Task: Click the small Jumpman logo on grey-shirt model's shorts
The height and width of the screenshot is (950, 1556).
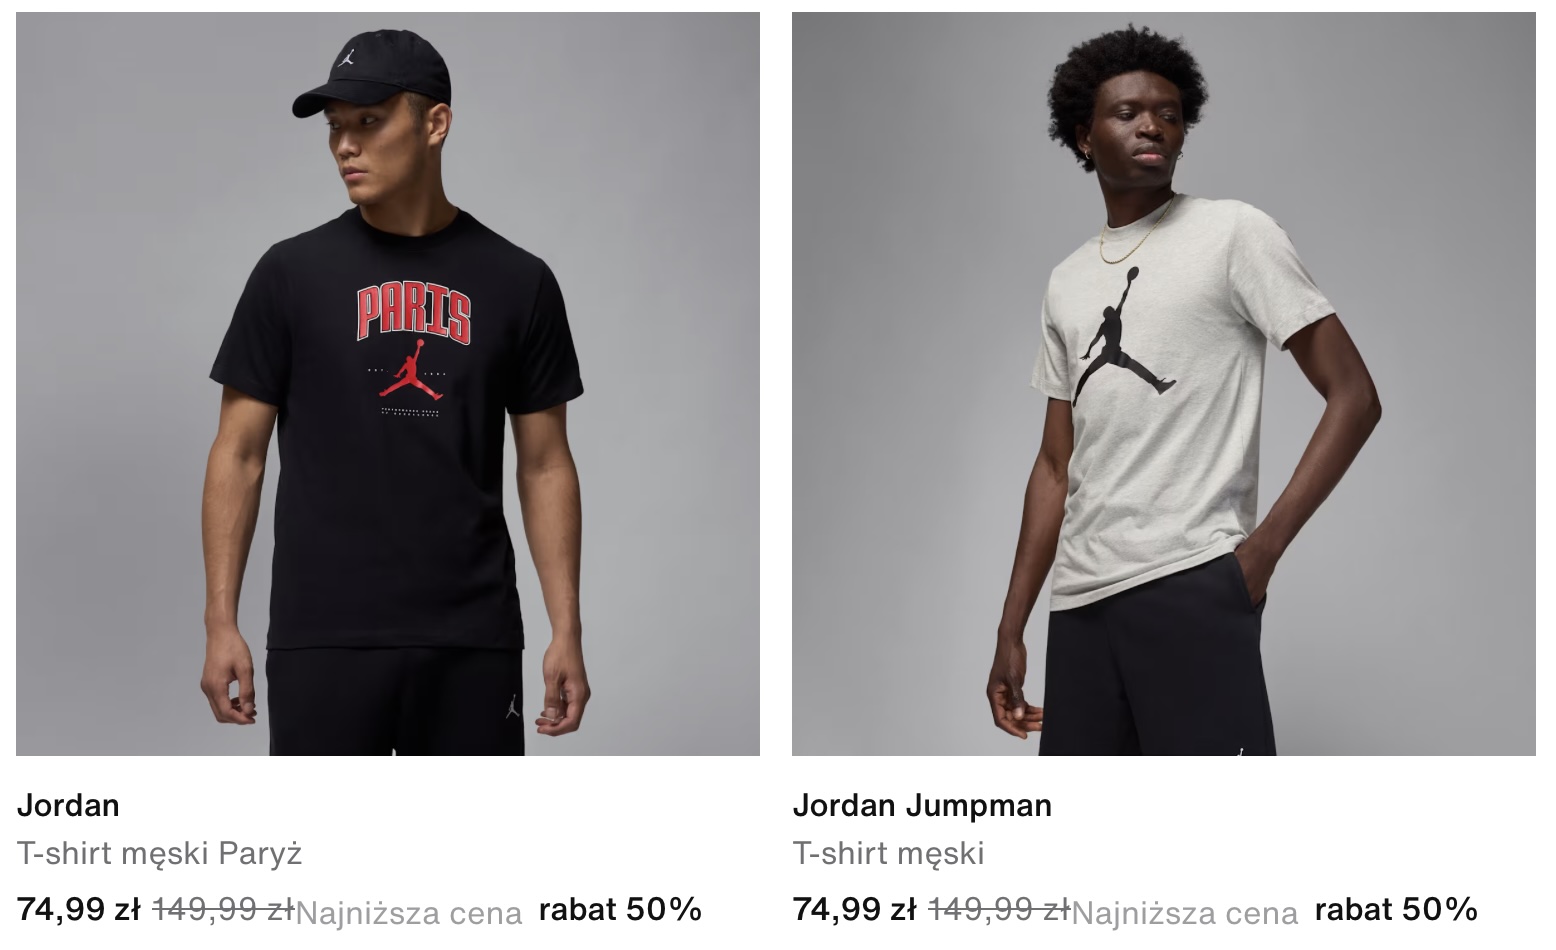Action: click(x=1241, y=749)
